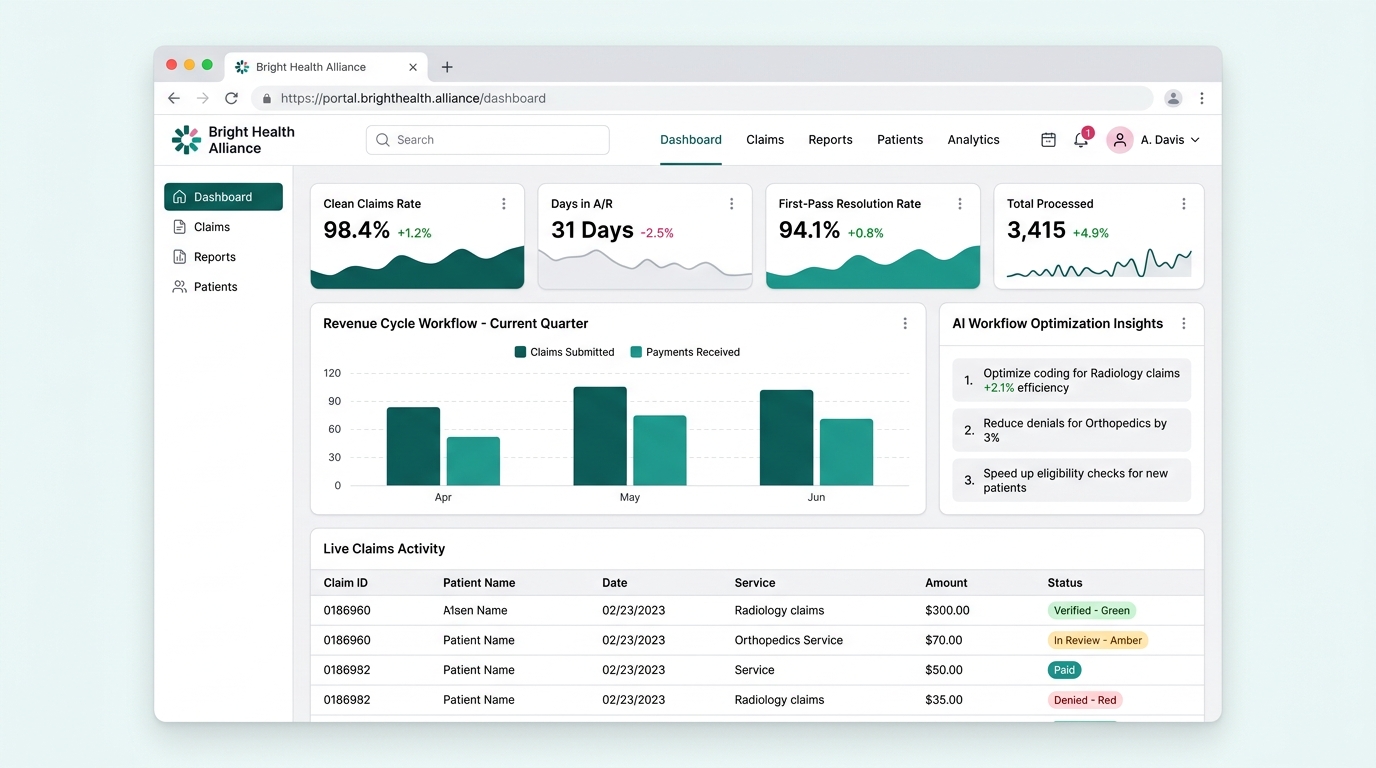Click the Denied - Red status badge
The image size is (1376, 768).
click(1085, 700)
